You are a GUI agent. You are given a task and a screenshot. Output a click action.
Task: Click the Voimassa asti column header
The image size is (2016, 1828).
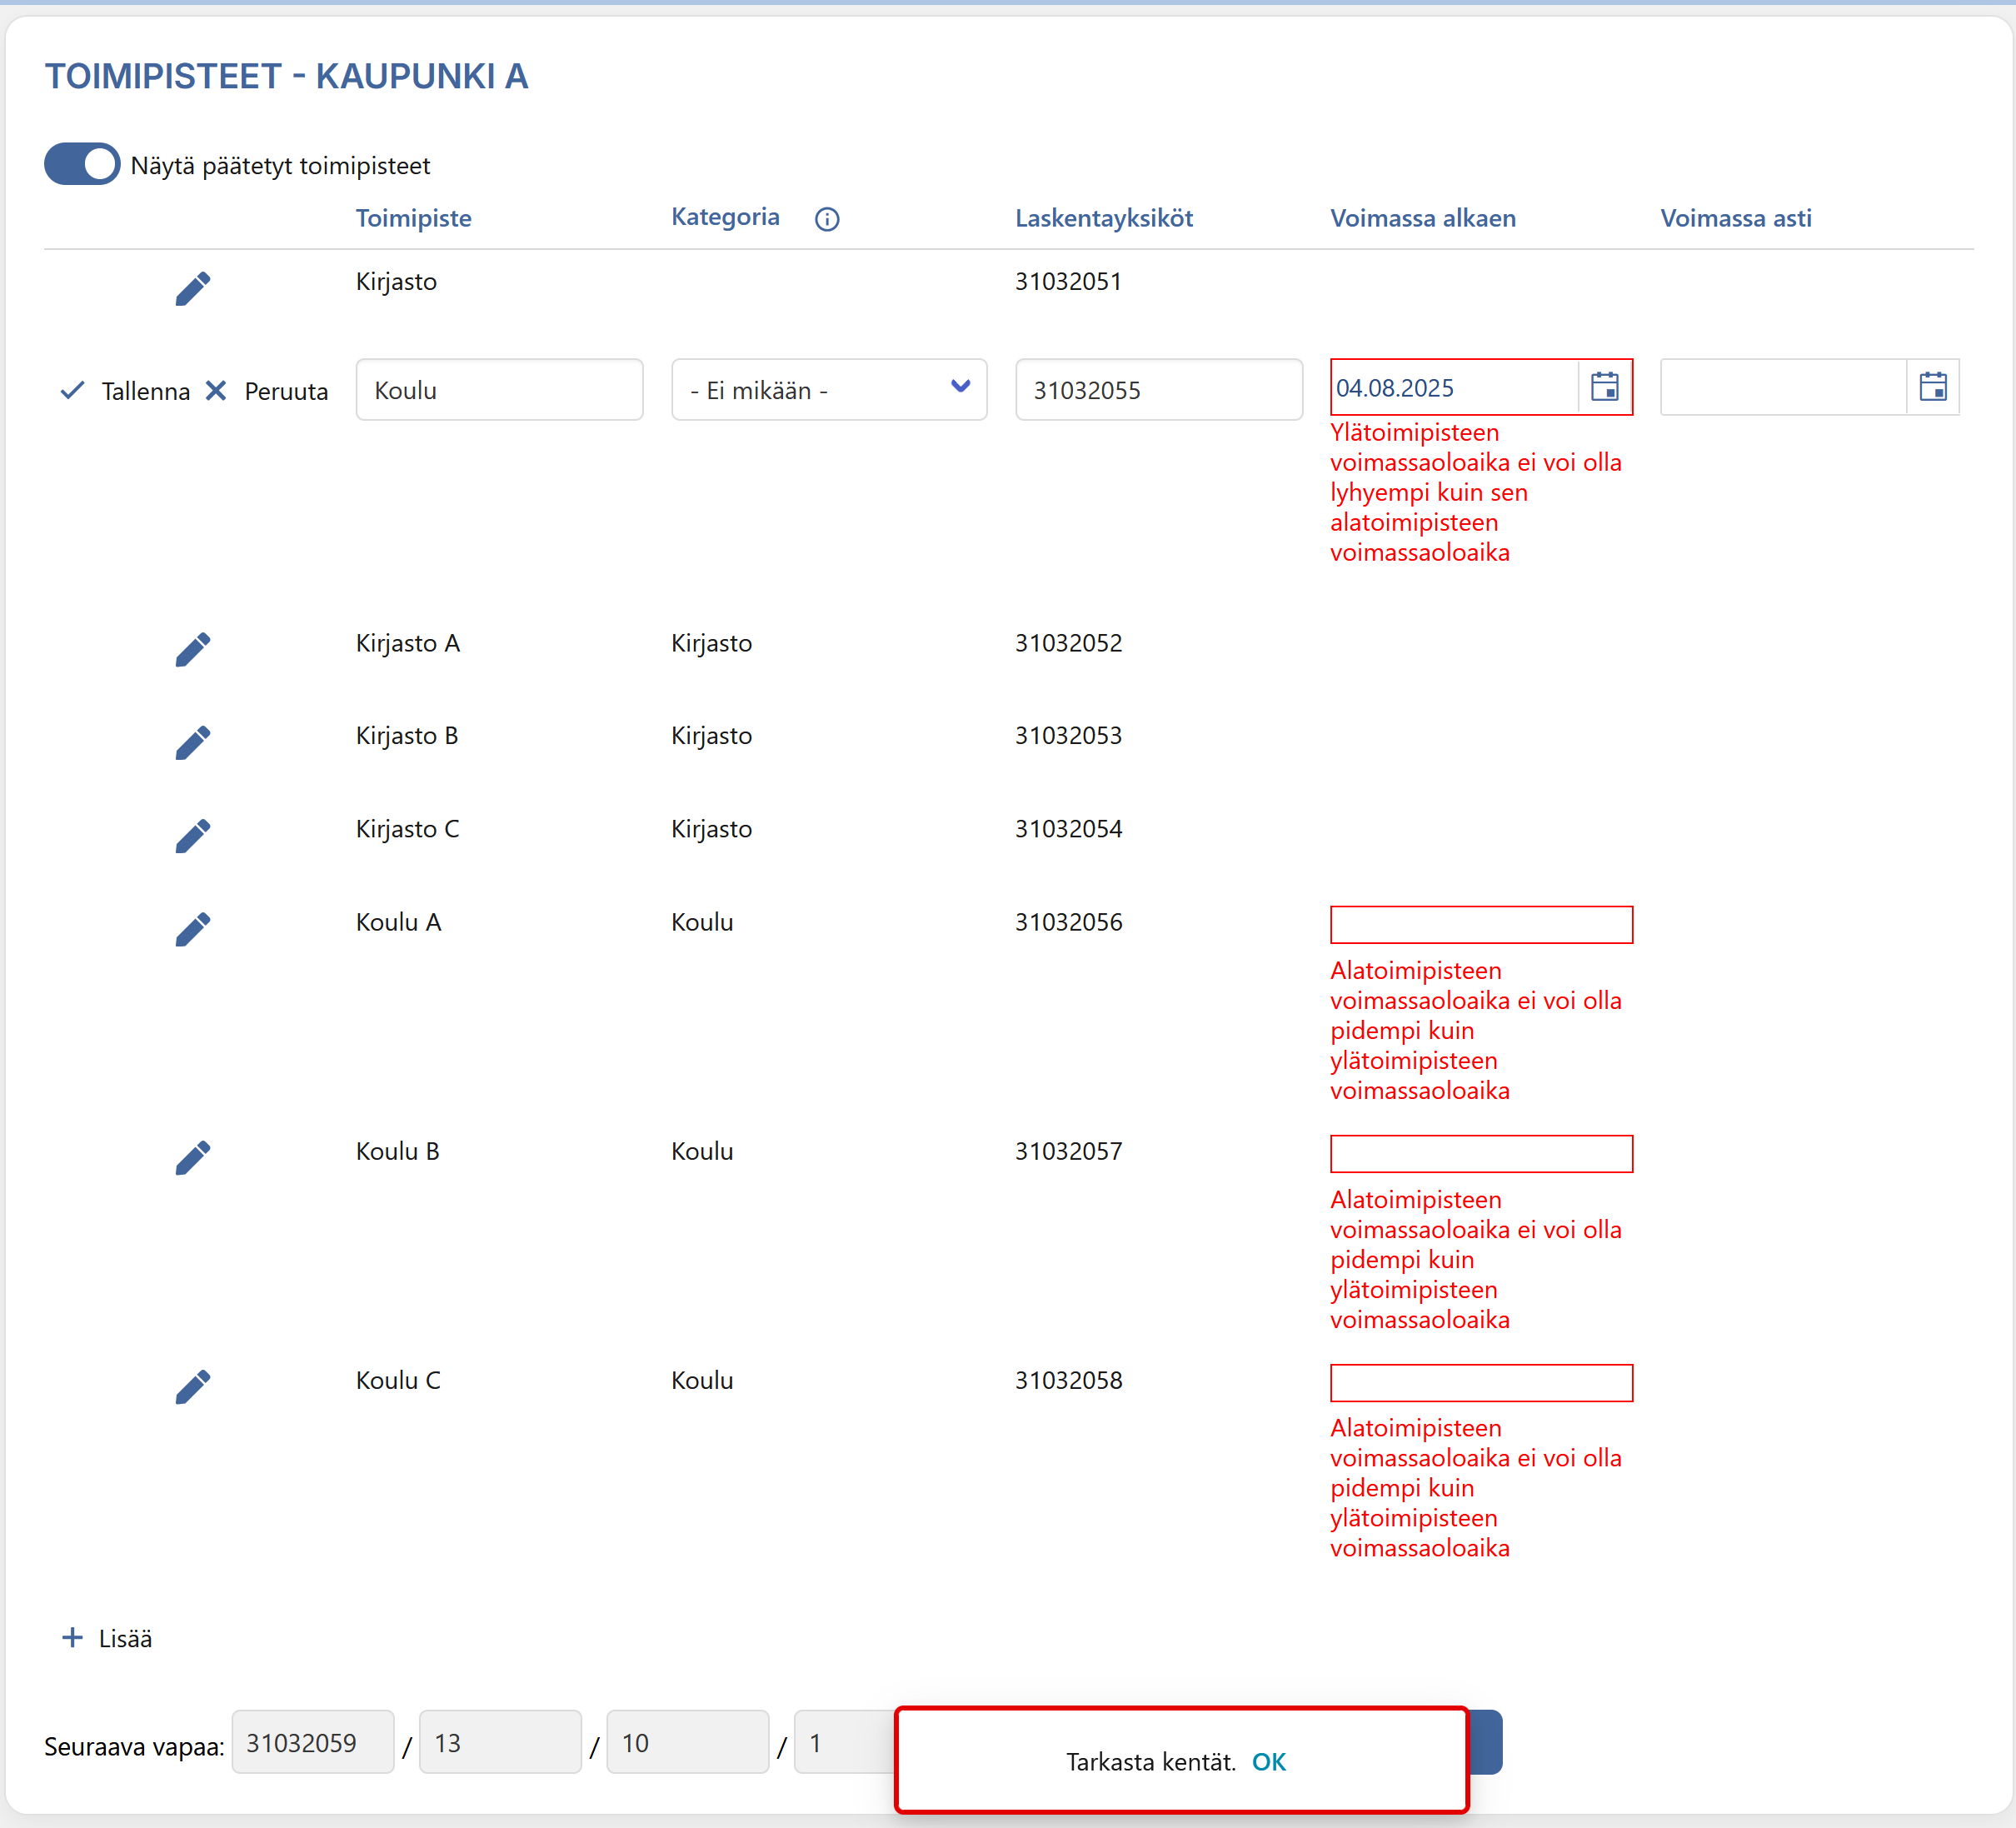(1736, 218)
